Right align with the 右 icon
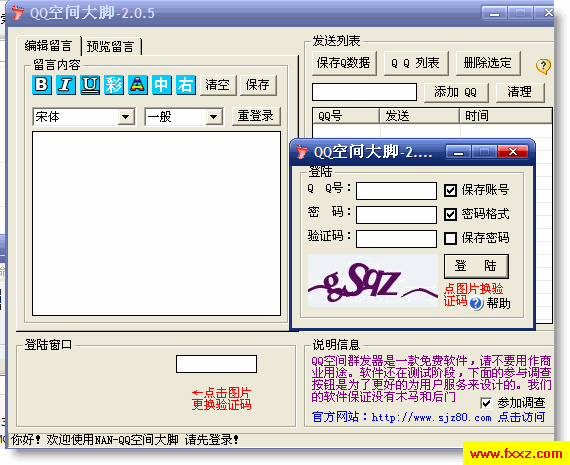Image resolution: width=570 pixels, height=465 pixels. coord(186,85)
